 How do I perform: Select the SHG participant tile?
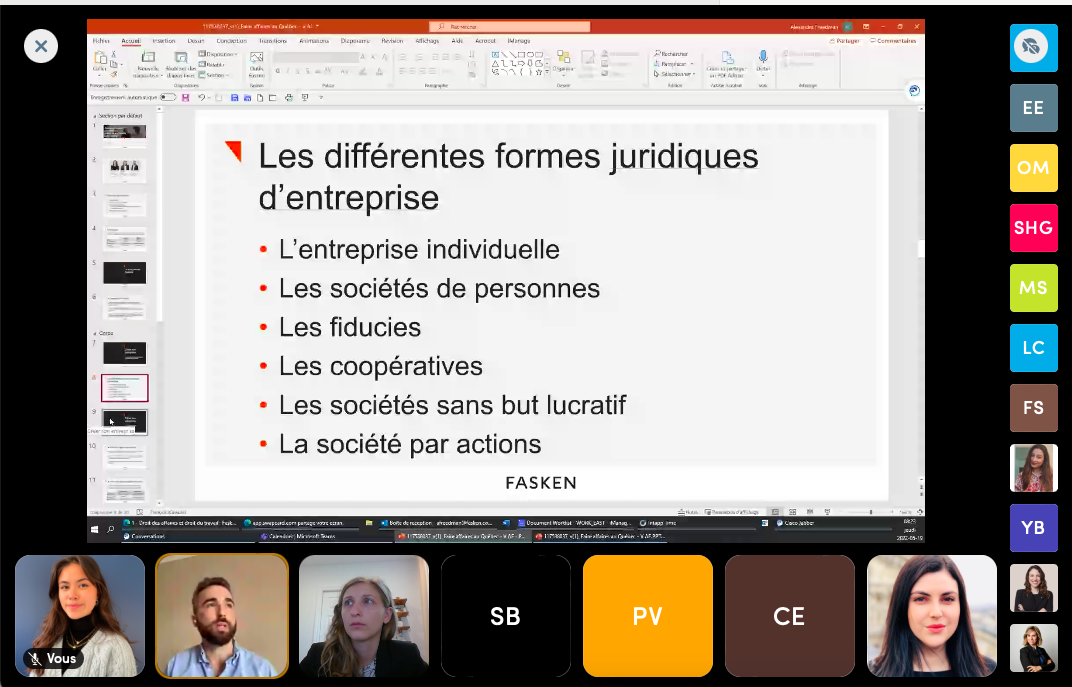click(x=1033, y=228)
